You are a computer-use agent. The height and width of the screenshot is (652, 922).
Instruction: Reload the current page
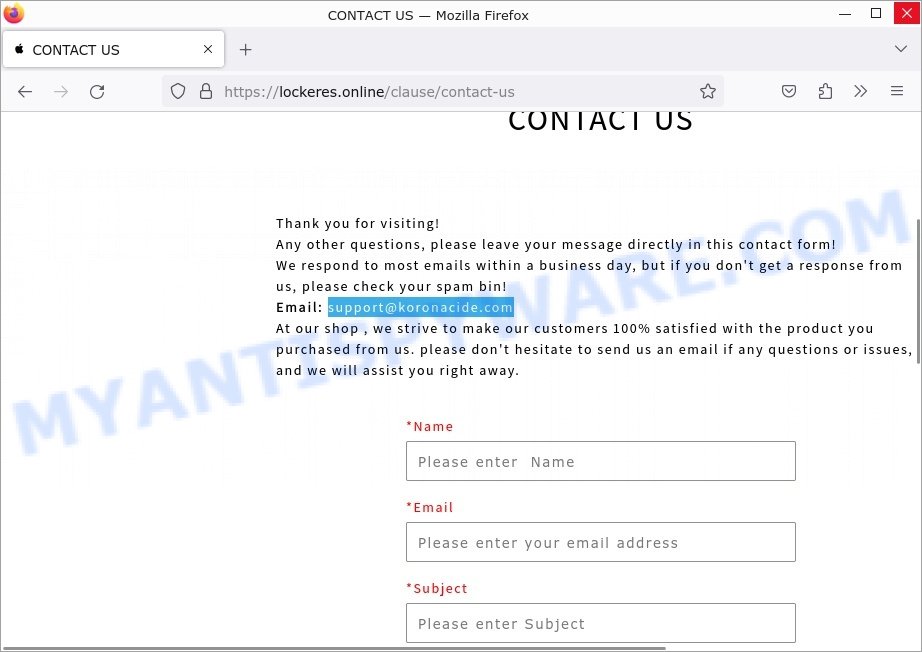click(97, 92)
